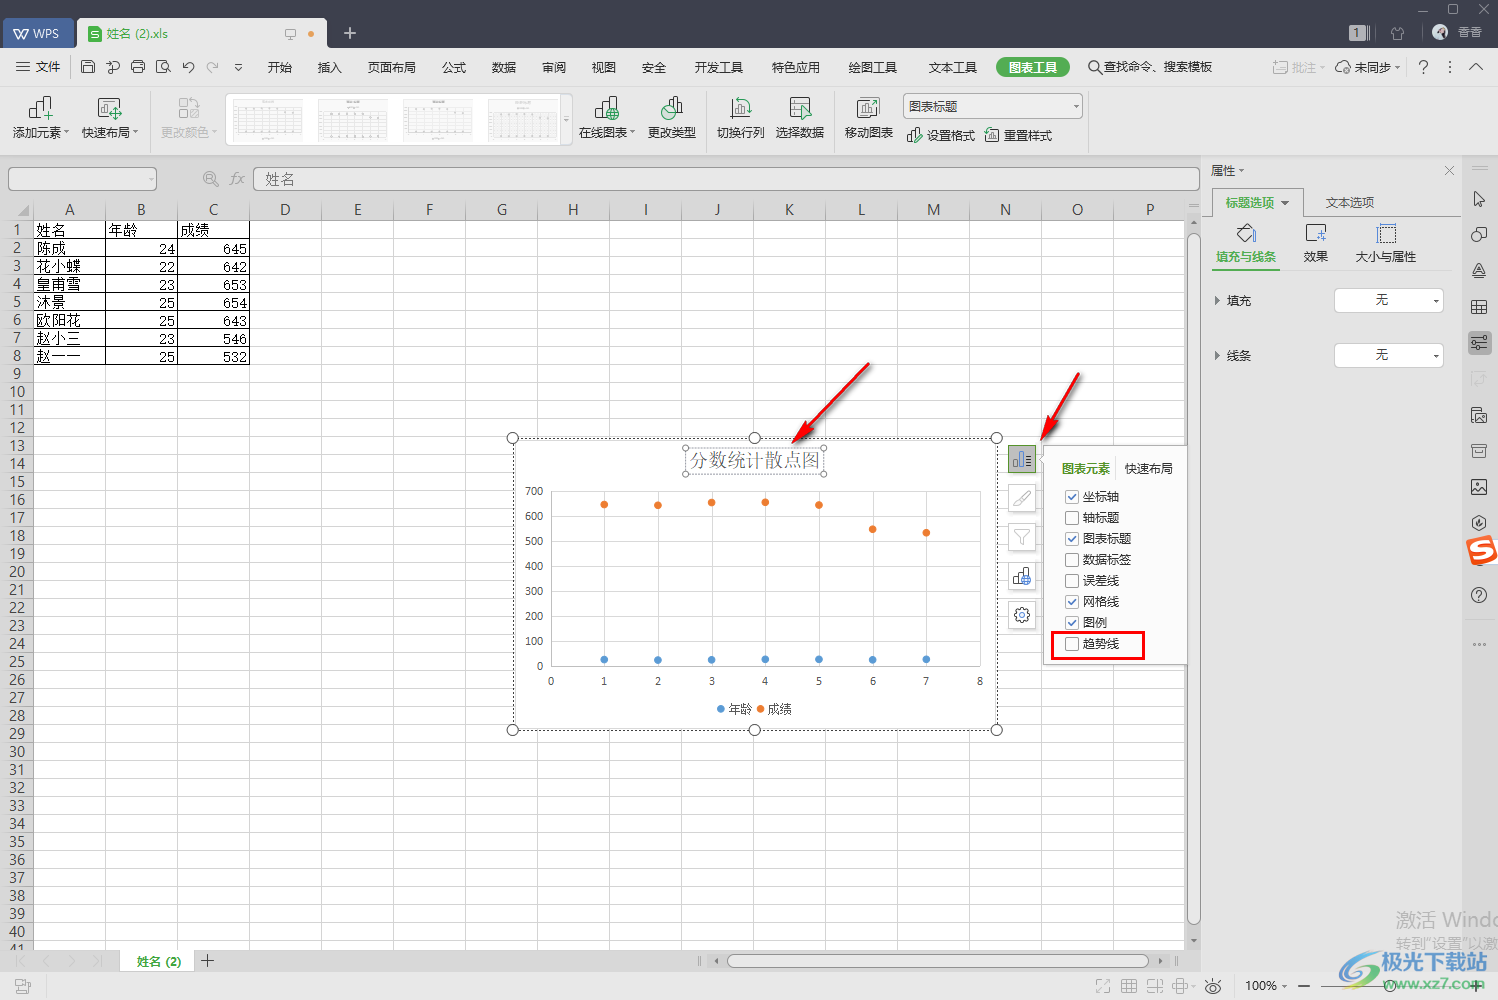The image size is (1498, 1000).
Task: Switch to the Text Options (文本选项) tab
Action: pyautogui.click(x=1350, y=202)
